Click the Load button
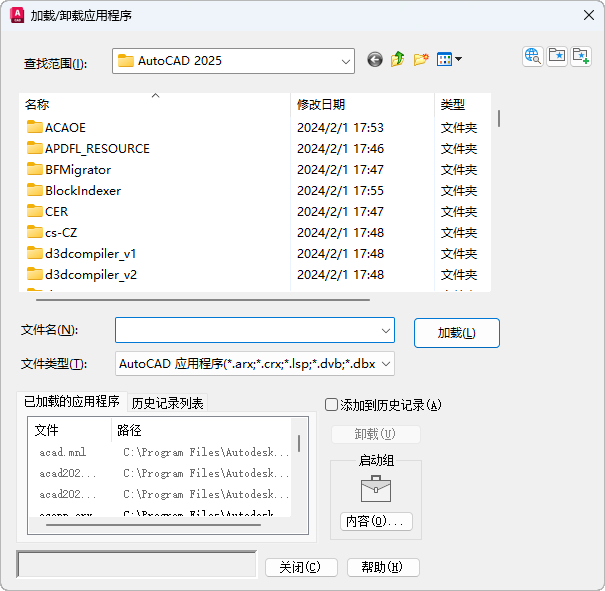The width and height of the screenshot is (605, 591). pyautogui.click(x=457, y=333)
